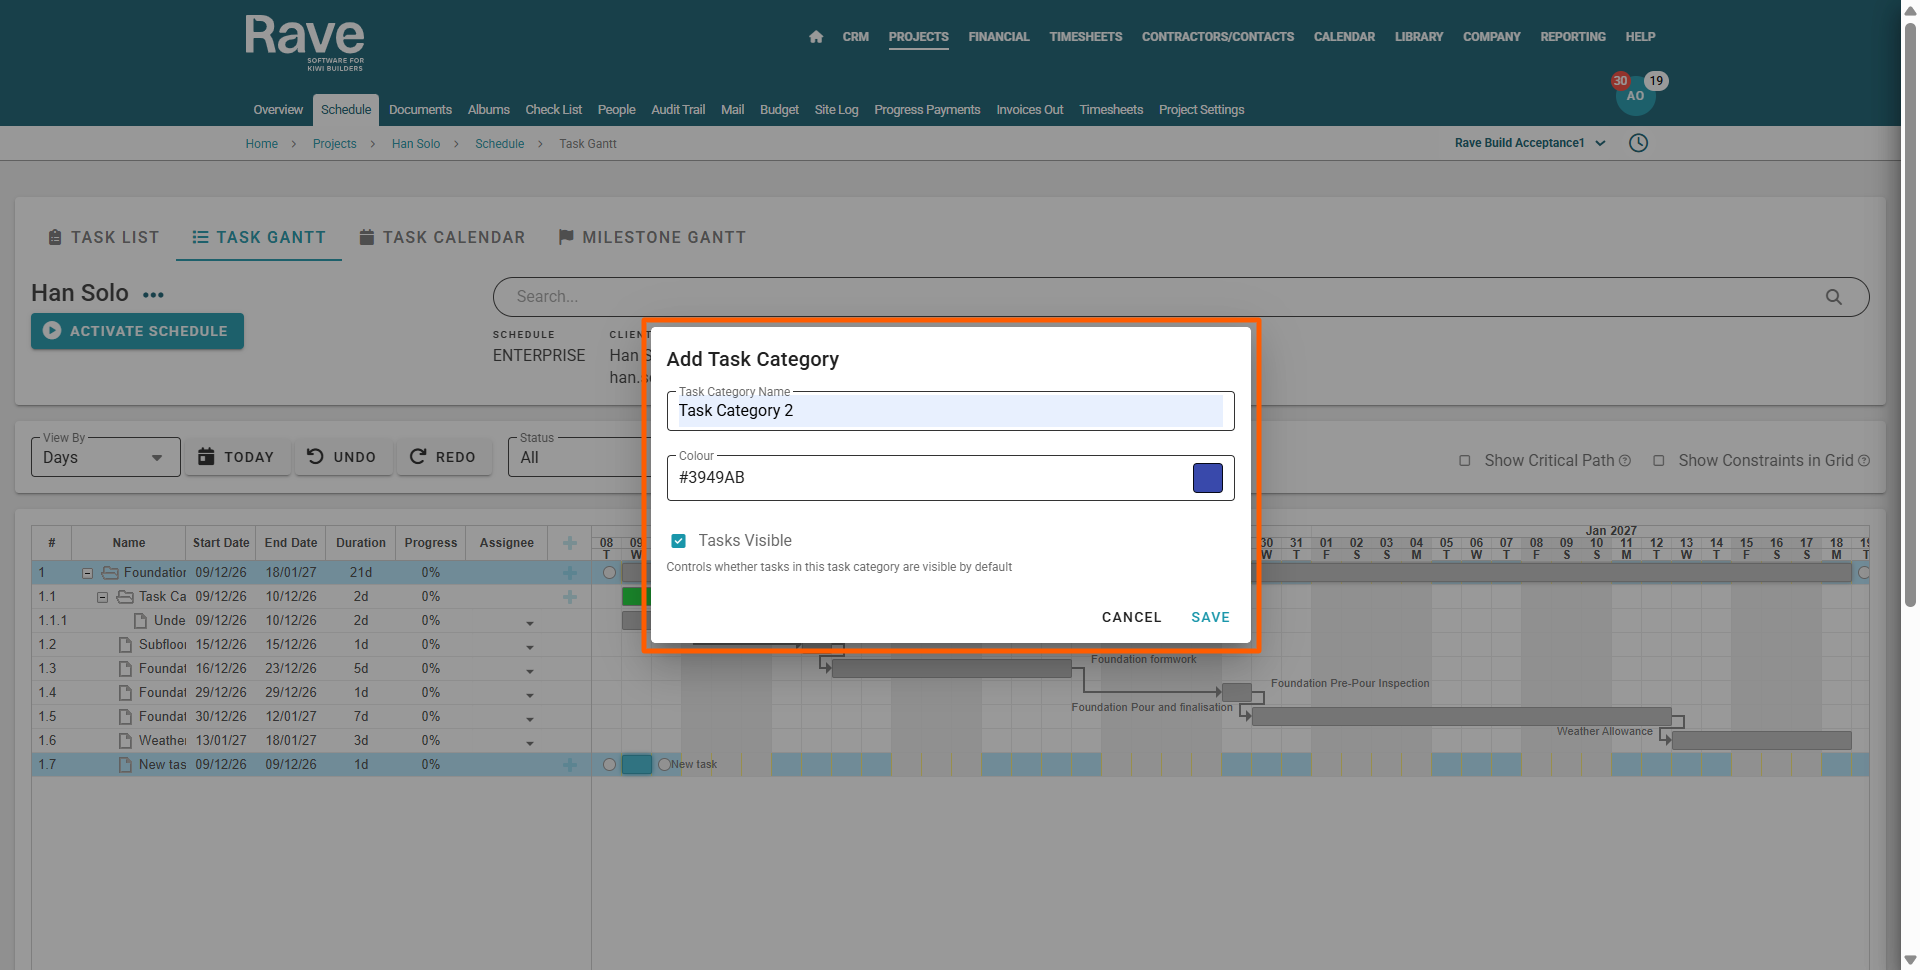The image size is (1920, 970).
Task: Open the clock history icon
Action: pos(1638,143)
